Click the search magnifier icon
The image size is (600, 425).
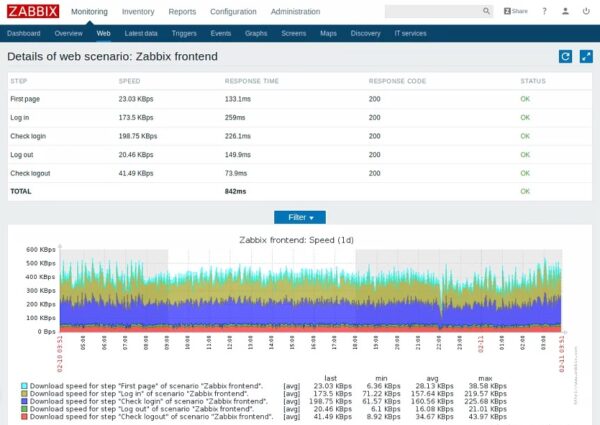point(486,11)
